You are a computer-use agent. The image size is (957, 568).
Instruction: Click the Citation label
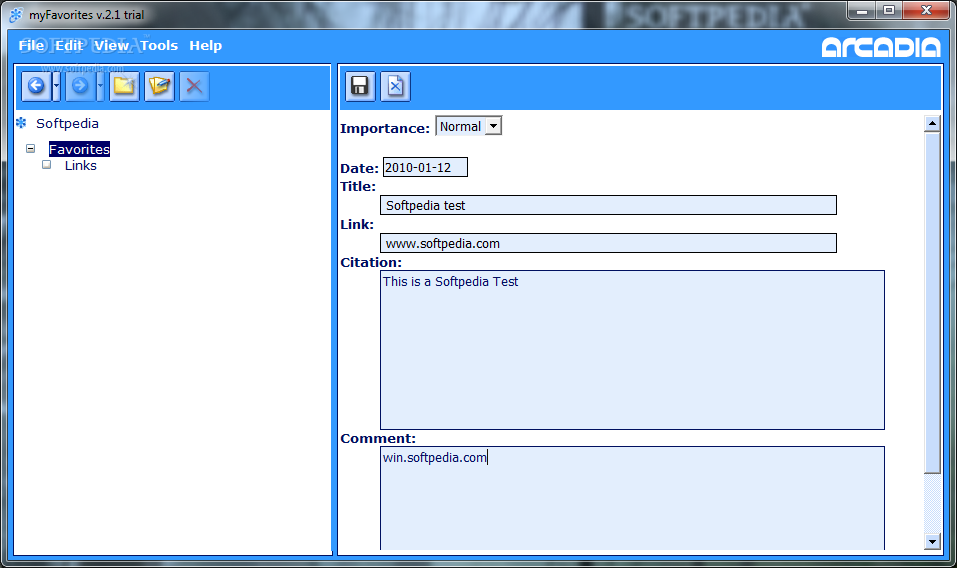tap(371, 262)
